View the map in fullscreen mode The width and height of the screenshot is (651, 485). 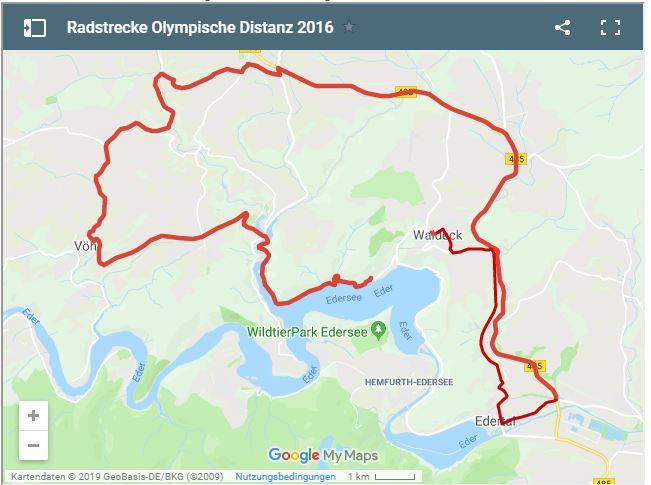click(x=610, y=28)
